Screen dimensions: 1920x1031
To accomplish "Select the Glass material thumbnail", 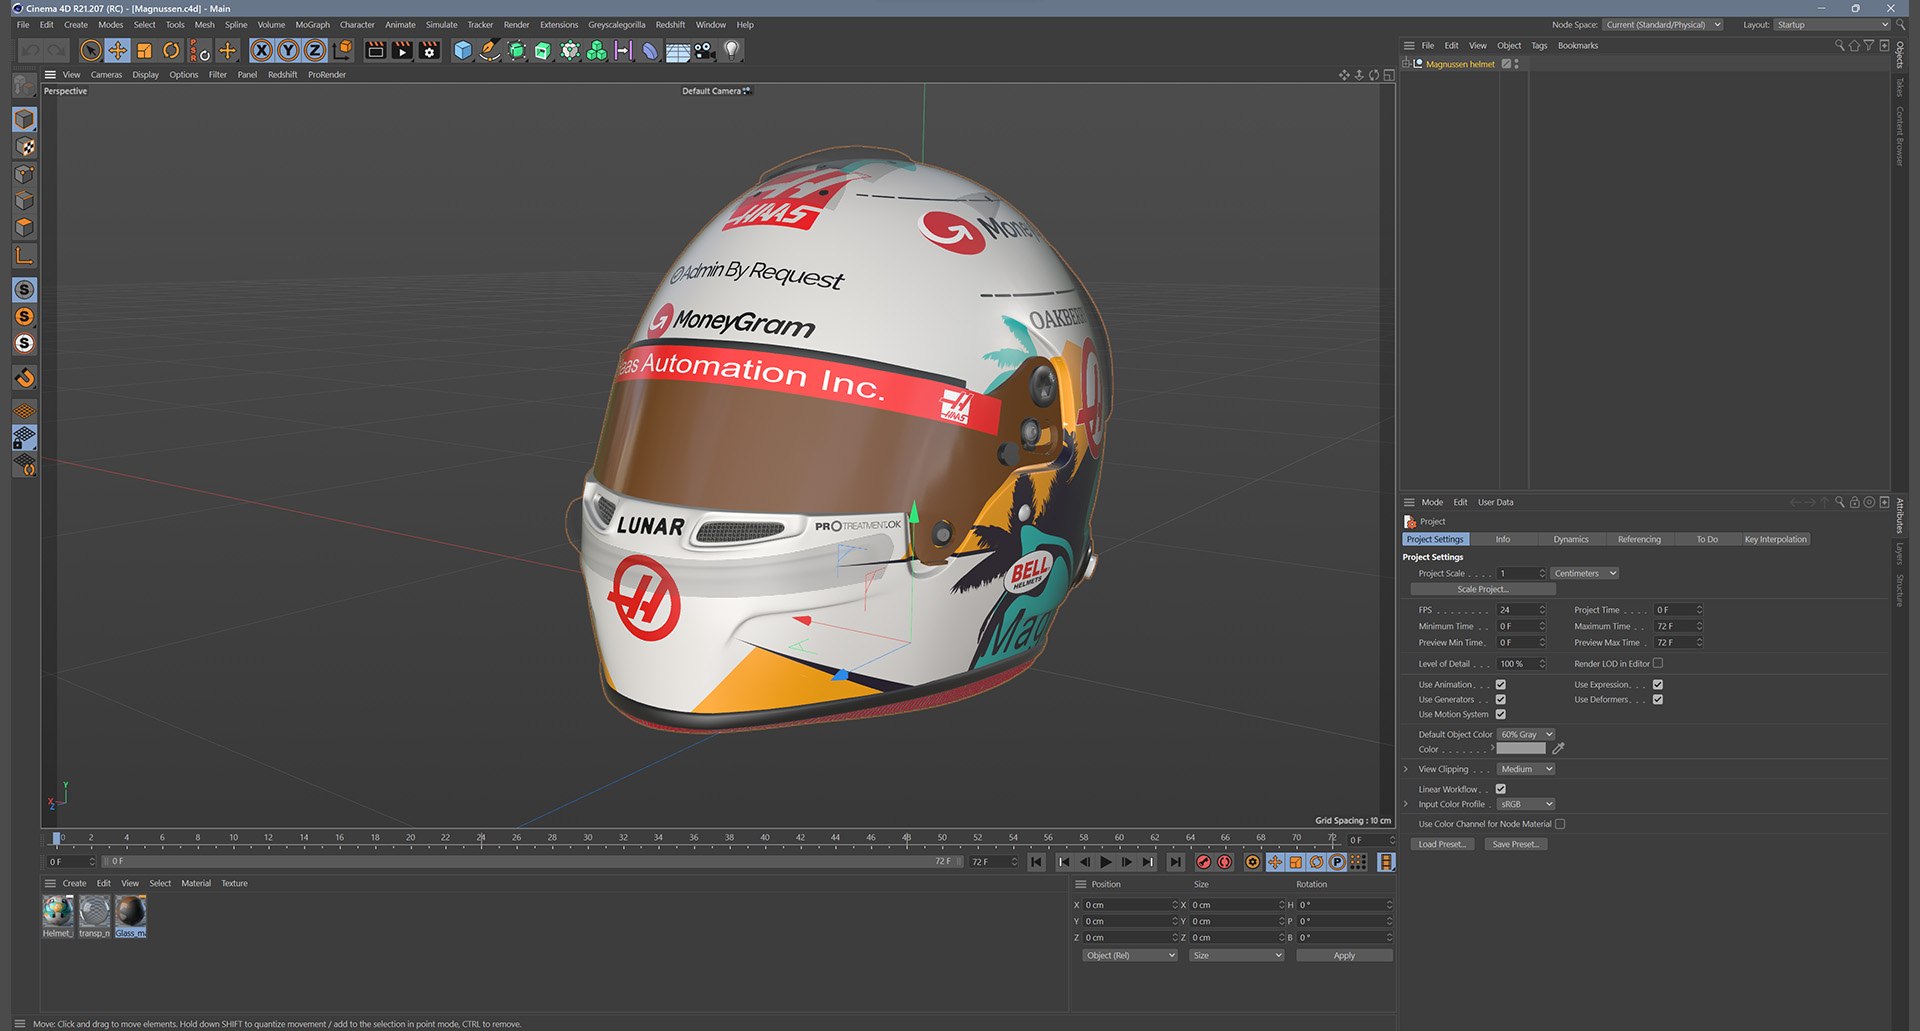I will pos(131,911).
